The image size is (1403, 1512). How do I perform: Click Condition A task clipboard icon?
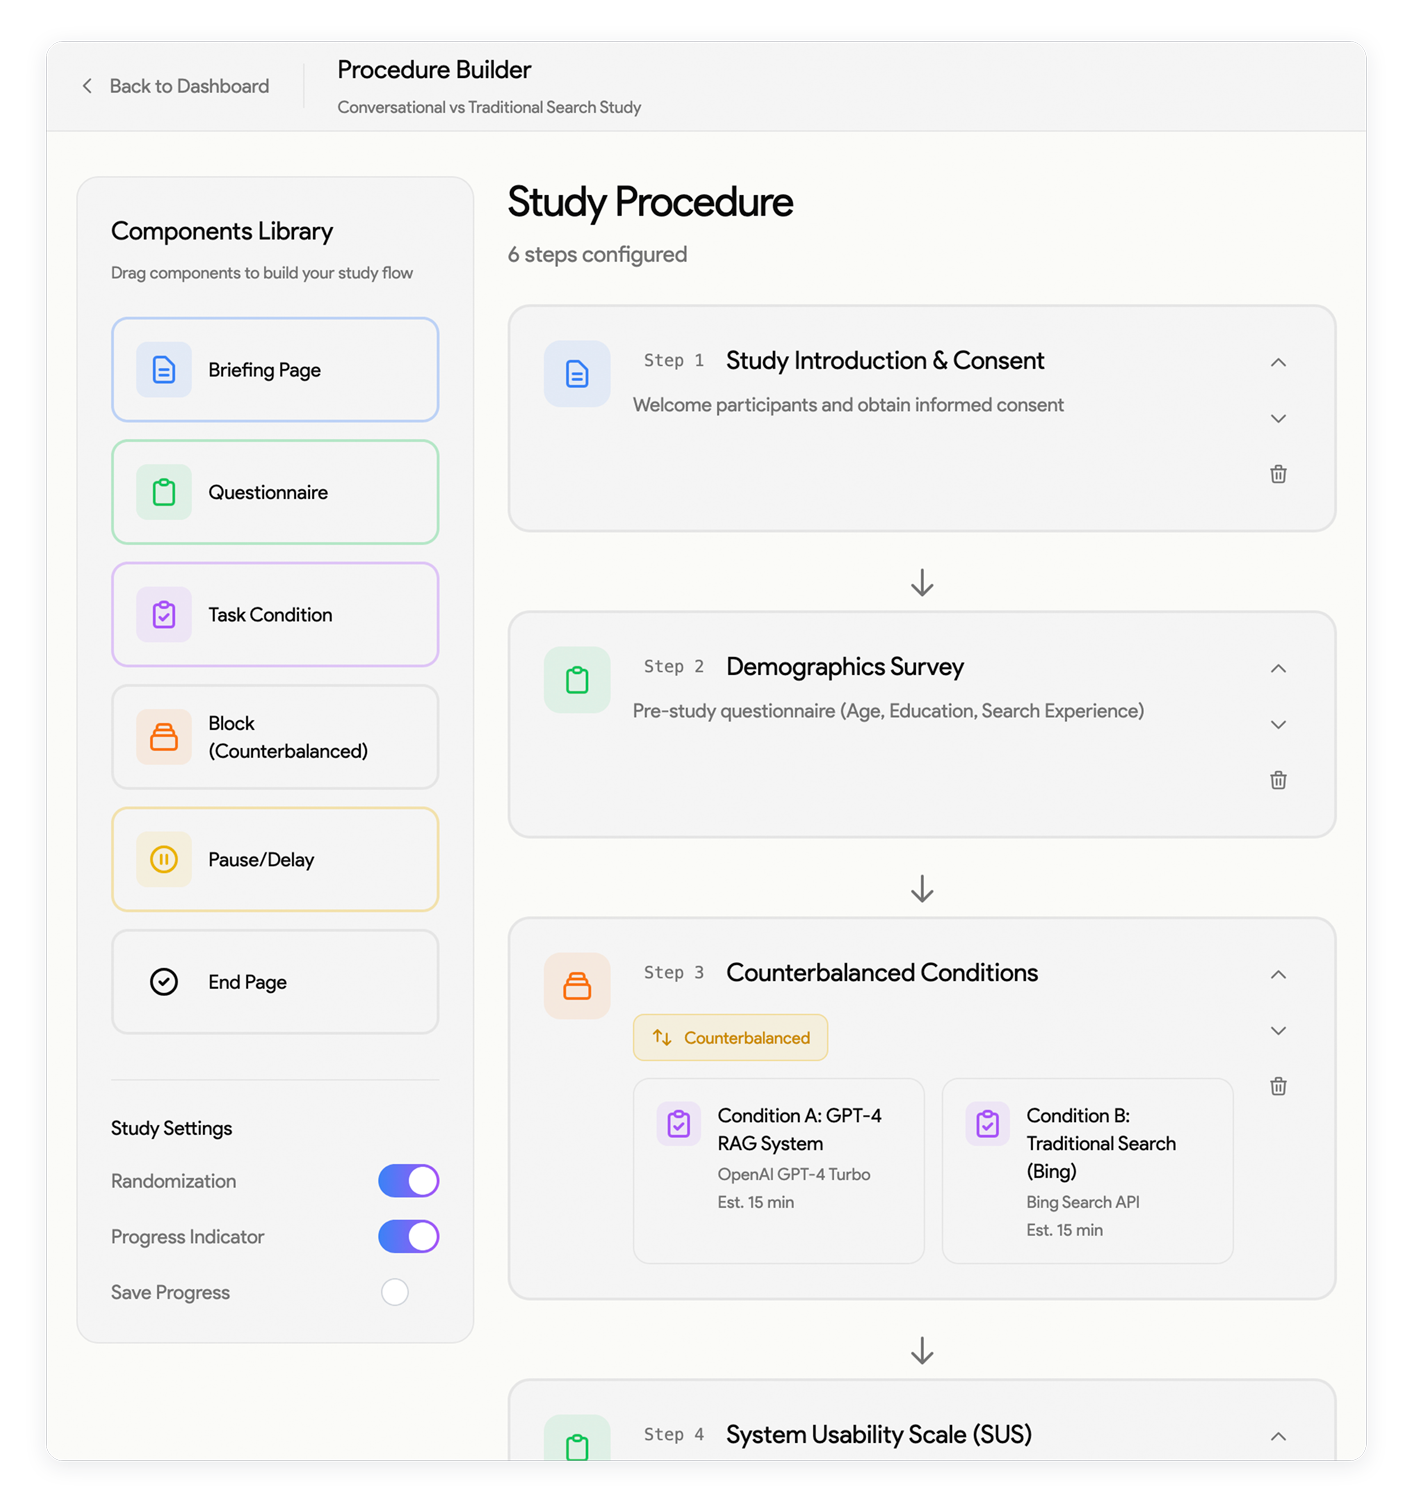point(678,1124)
